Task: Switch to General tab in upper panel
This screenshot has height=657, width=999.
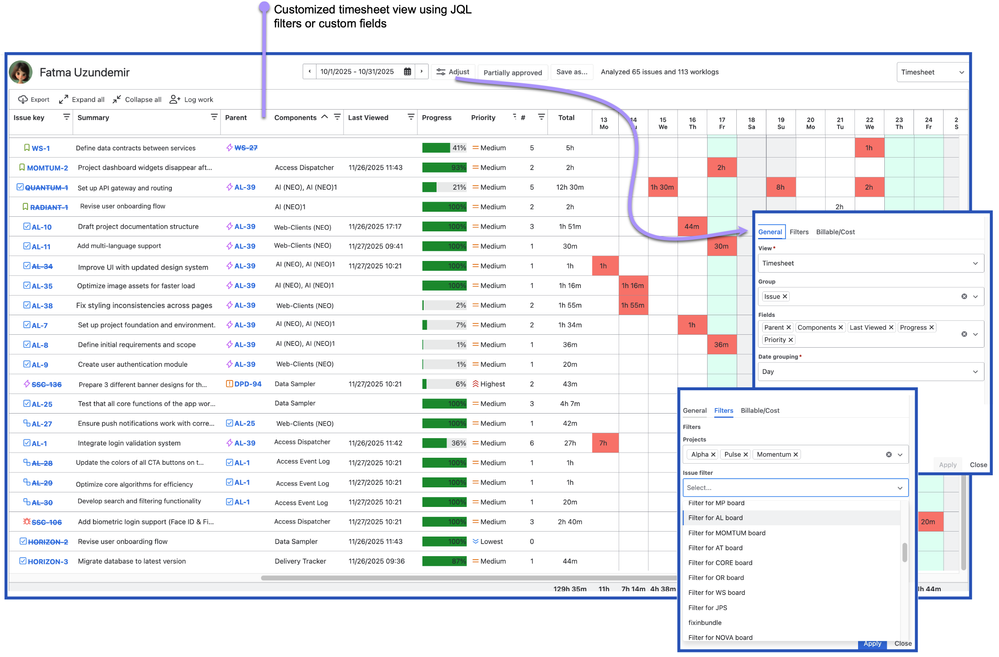Action: 770,232
